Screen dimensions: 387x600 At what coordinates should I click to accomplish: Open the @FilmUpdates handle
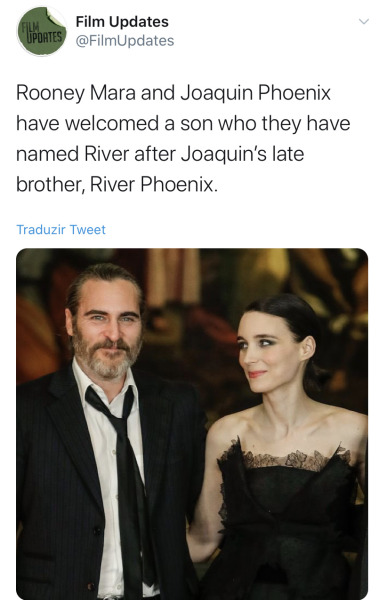125,41
